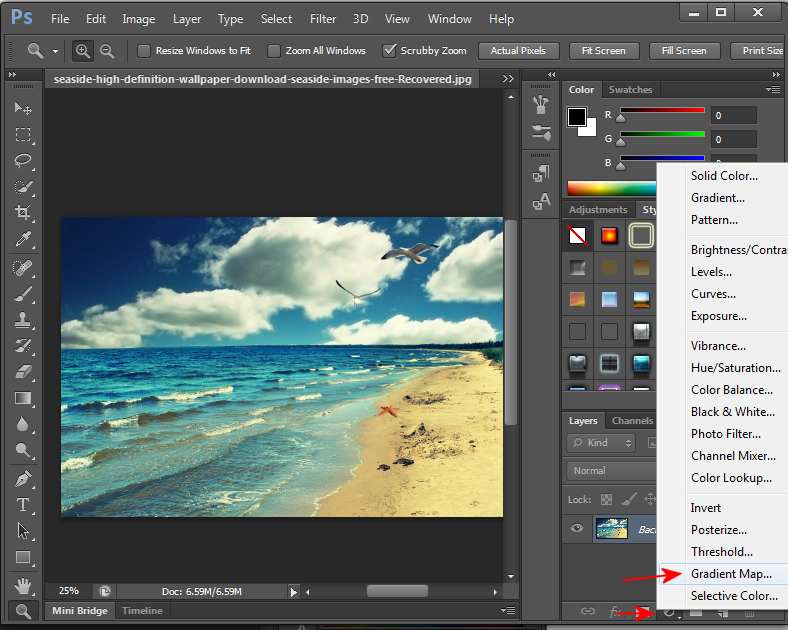Select the Horizontal Type tool
Viewport: 788px width, 630px height.
pyautogui.click(x=23, y=505)
